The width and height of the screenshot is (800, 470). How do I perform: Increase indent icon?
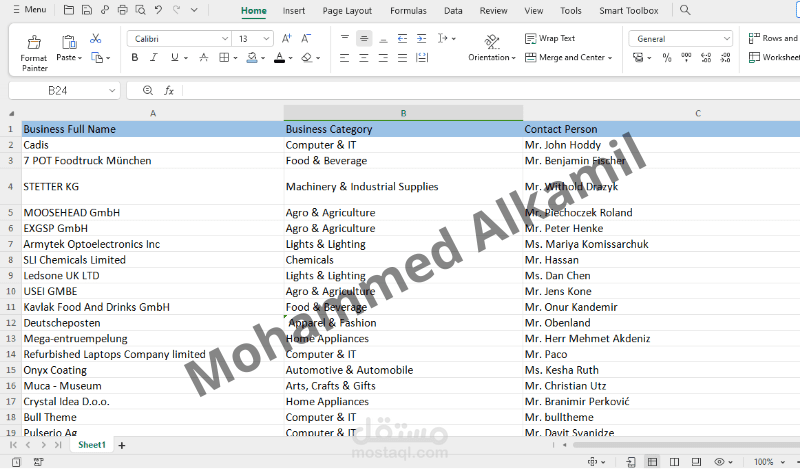[x=421, y=38]
